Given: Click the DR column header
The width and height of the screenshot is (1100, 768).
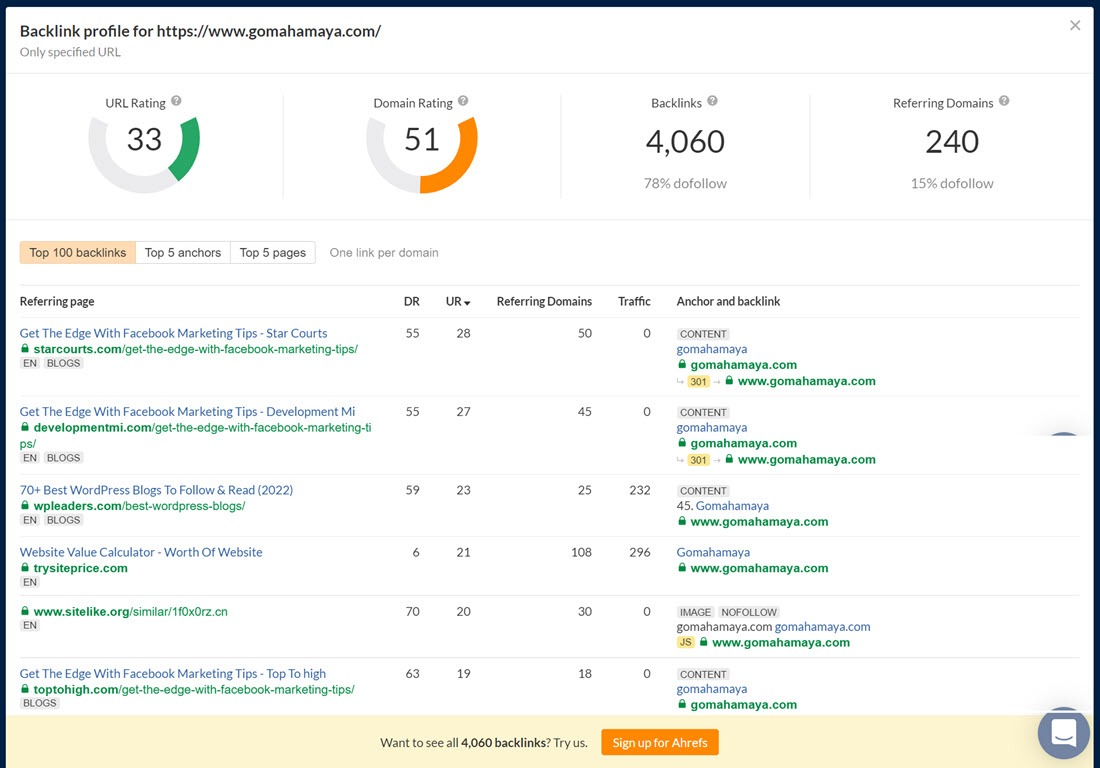Looking at the screenshot, I should (411, 302).
